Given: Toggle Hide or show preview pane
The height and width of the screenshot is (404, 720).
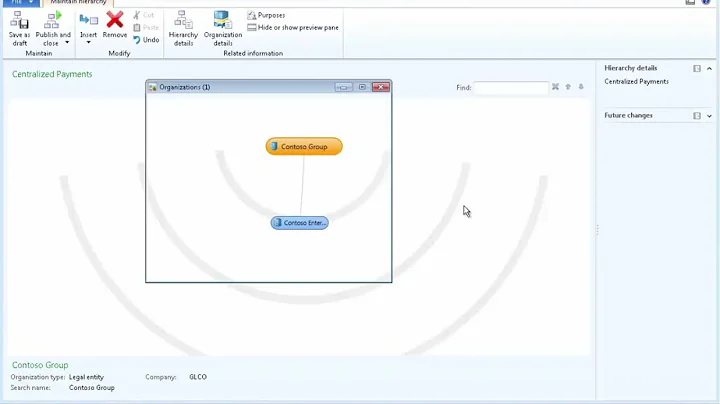Looking at the screenshot, I should [292, 28].
